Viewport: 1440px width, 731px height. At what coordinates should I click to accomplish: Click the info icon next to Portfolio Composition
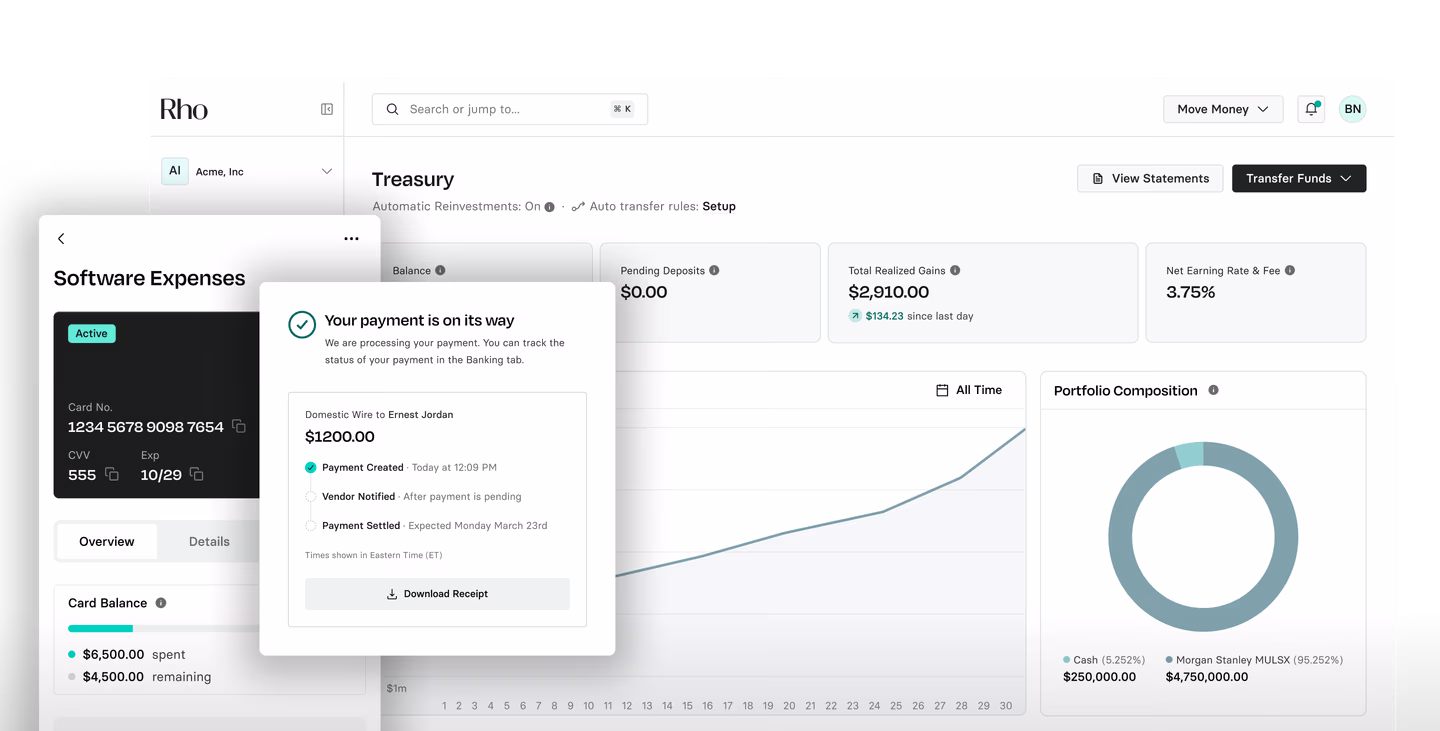(1215, 390)
